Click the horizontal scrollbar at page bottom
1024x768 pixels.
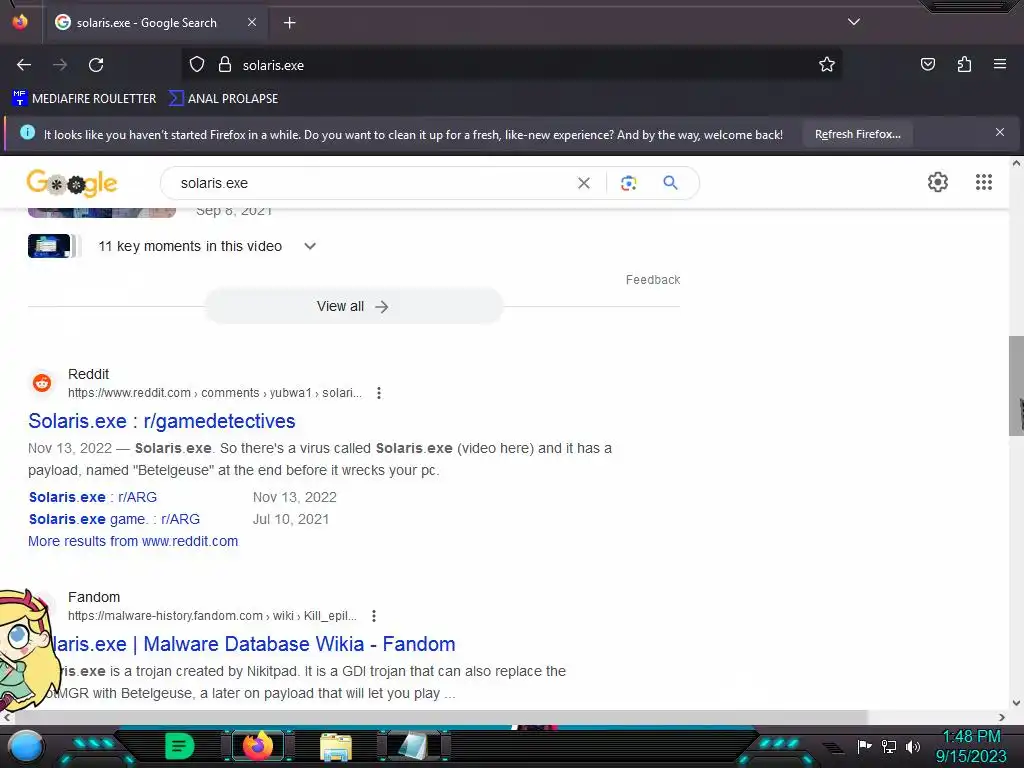click(441, 717)
